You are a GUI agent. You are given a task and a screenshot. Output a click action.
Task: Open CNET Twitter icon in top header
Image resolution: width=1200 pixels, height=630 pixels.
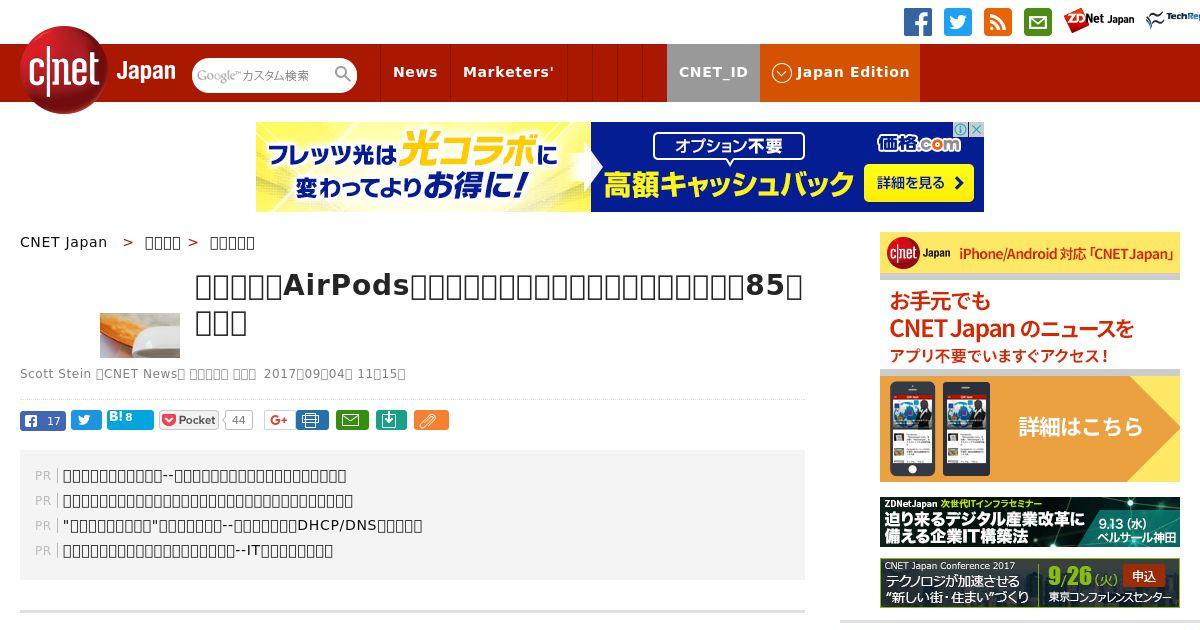(958, 22)
